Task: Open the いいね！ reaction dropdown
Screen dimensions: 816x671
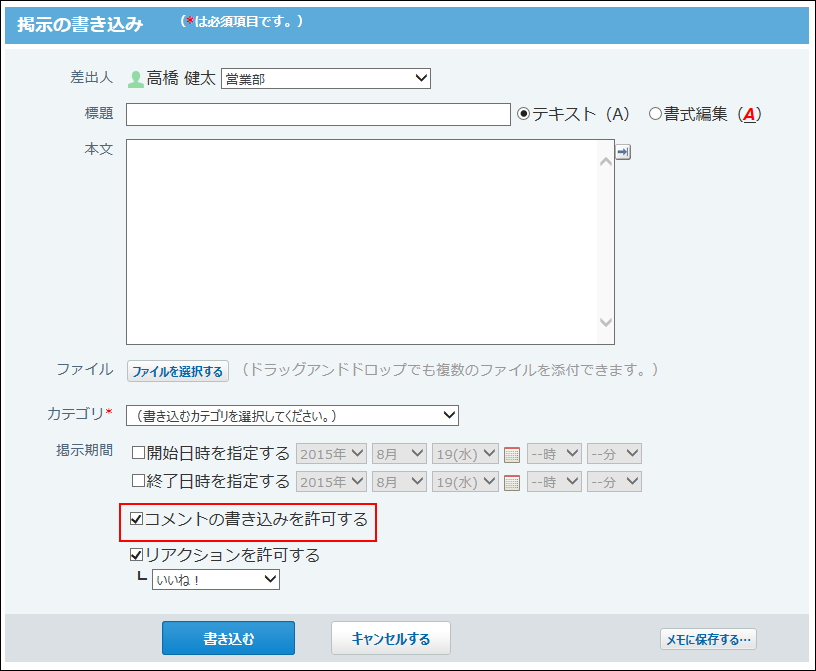Action: point(216,579)
